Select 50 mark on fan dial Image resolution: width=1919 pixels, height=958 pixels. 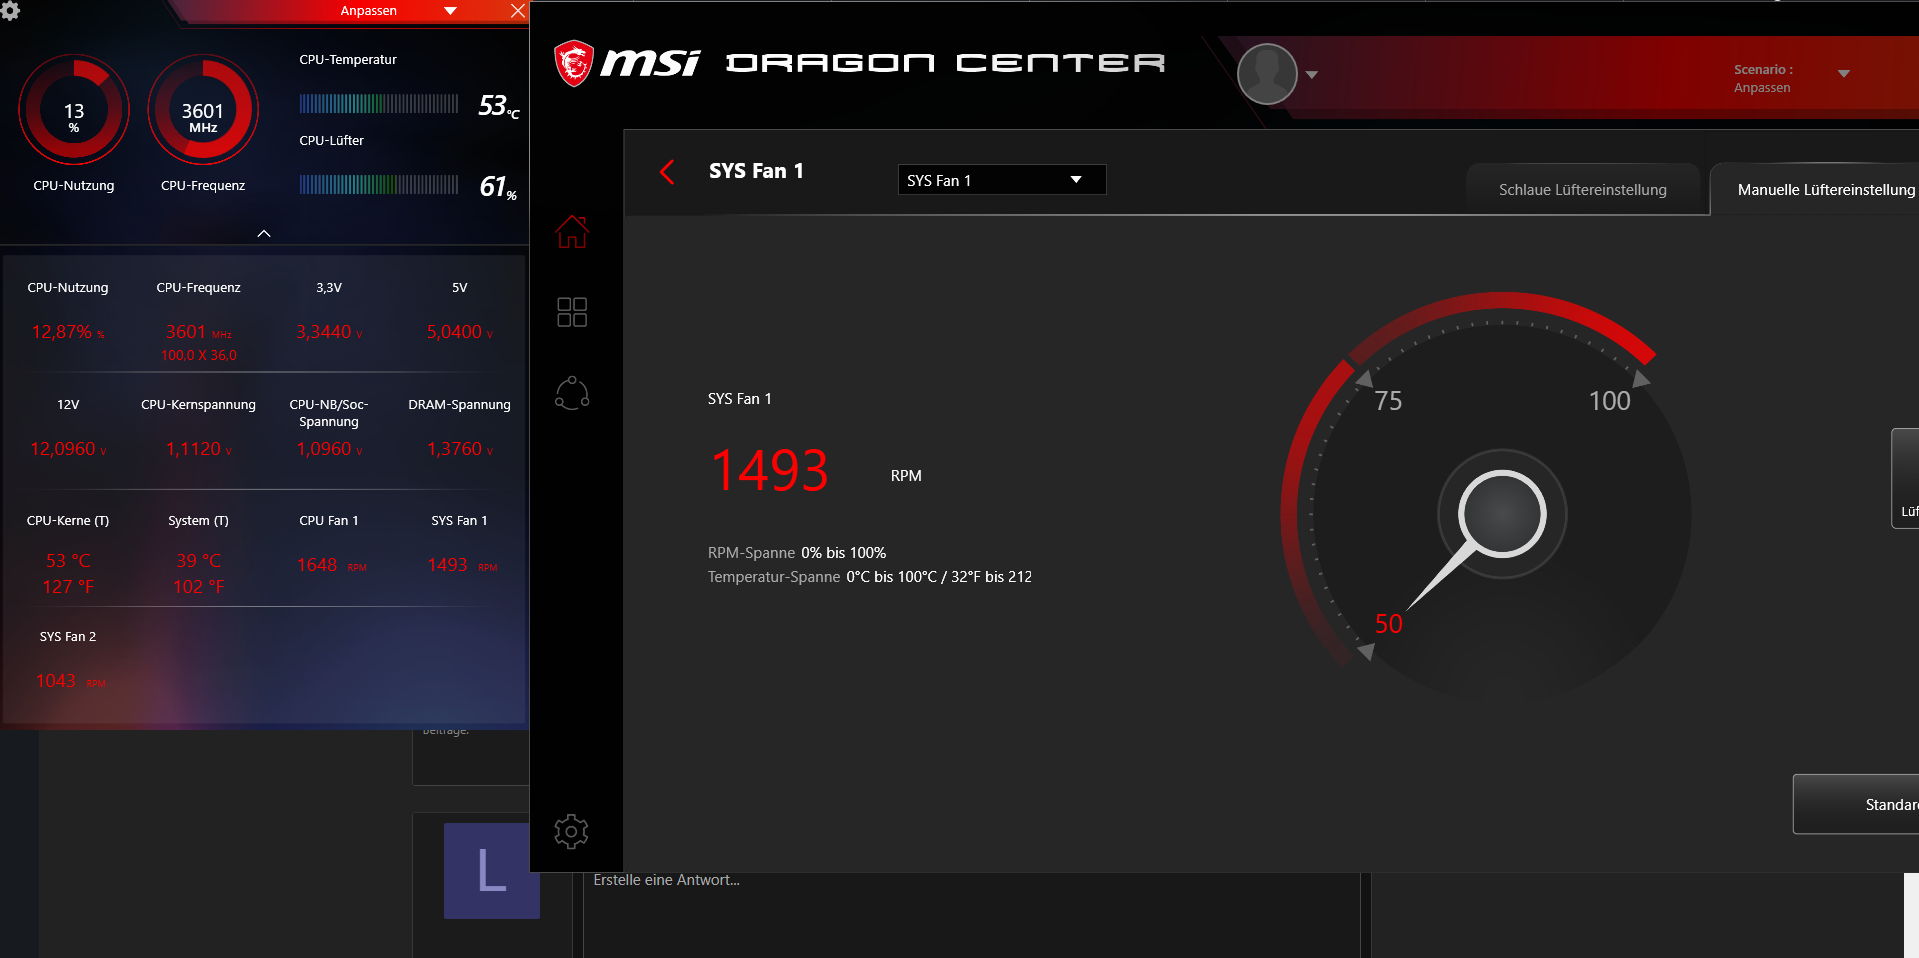(x=1388, y=624)
